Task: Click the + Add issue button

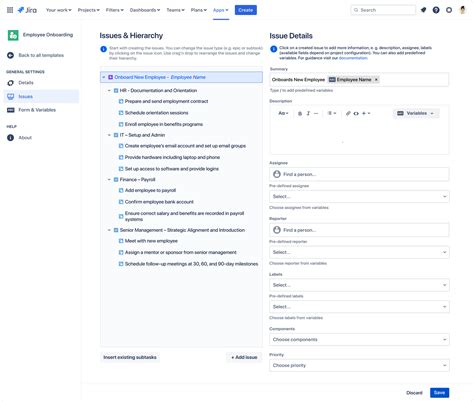Action: click(244, 357)
